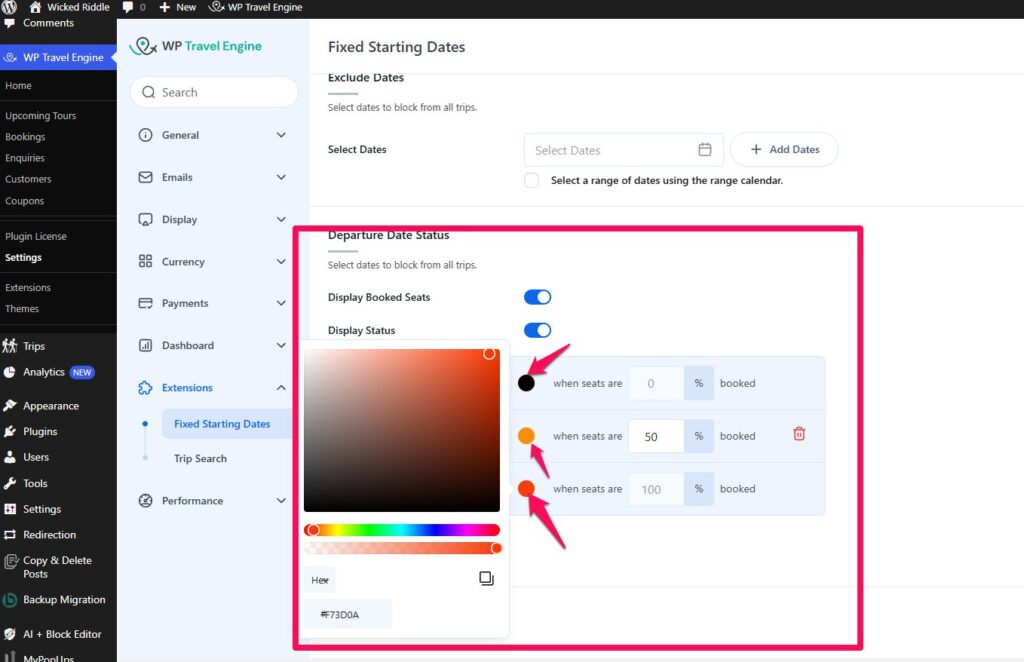The width and height of the screenshot is (1024, 662).
Task: Click the Copy & Delete Posts icon
Action: tap(10, 561)
